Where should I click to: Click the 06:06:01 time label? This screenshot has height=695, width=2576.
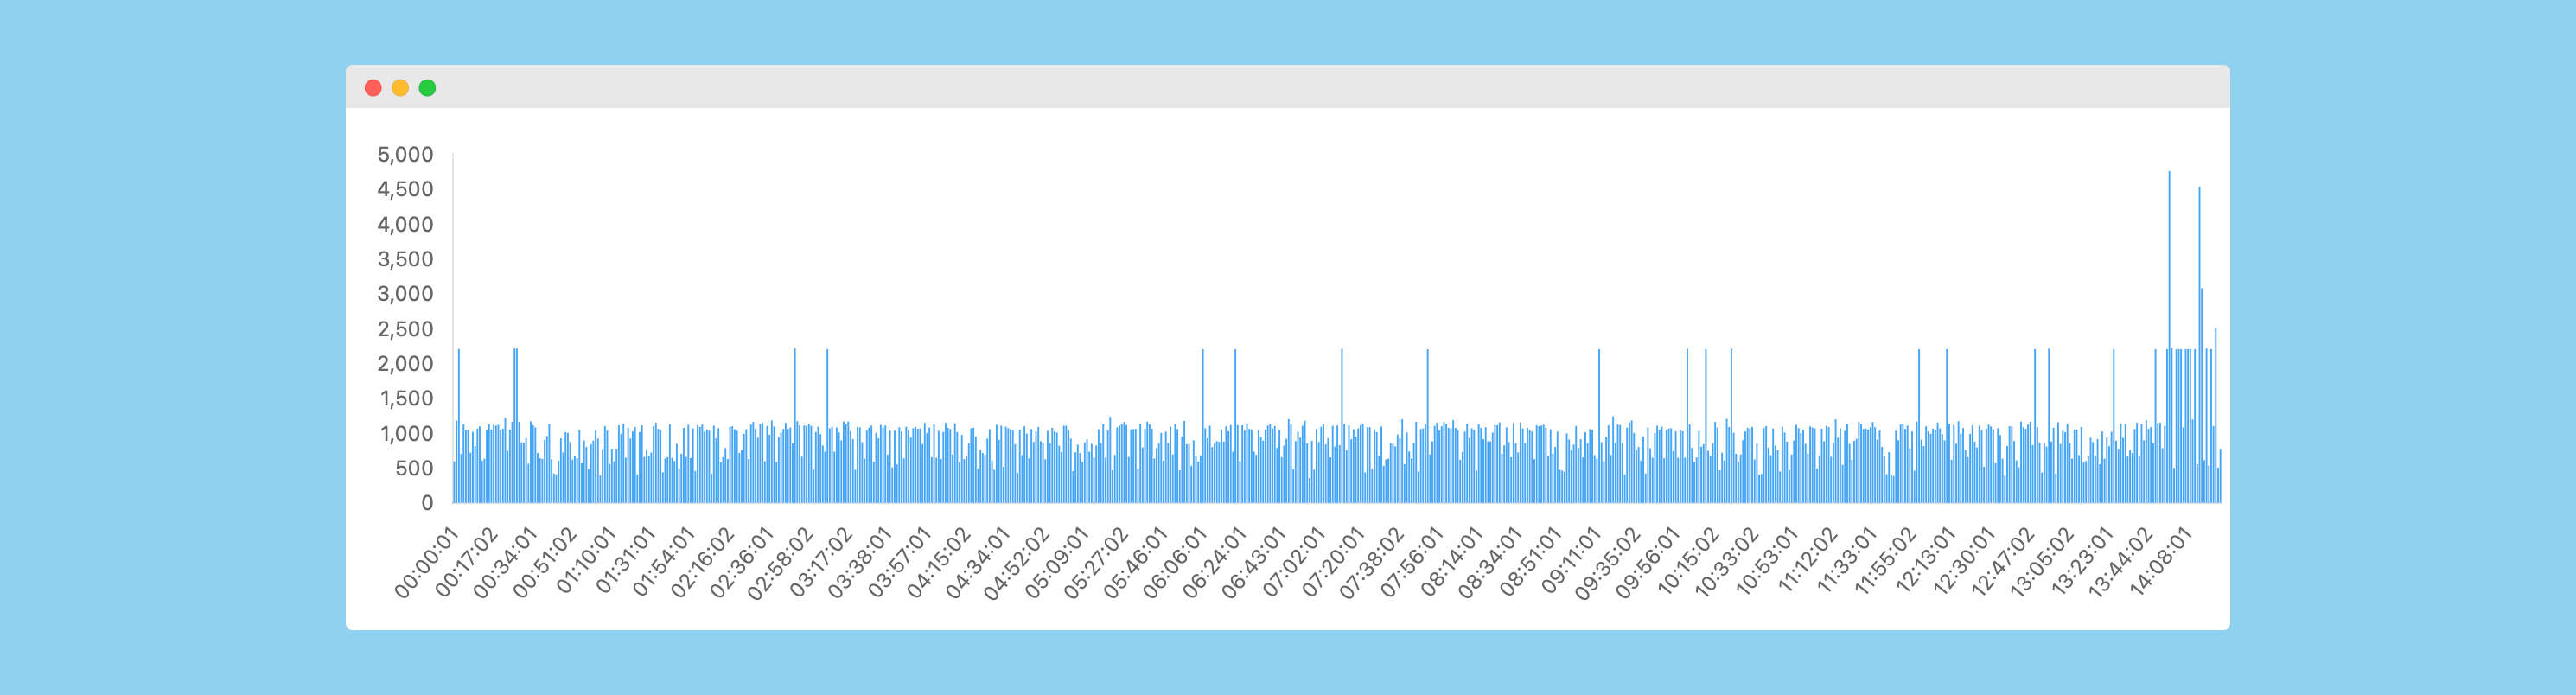[x=1174, y=563]
